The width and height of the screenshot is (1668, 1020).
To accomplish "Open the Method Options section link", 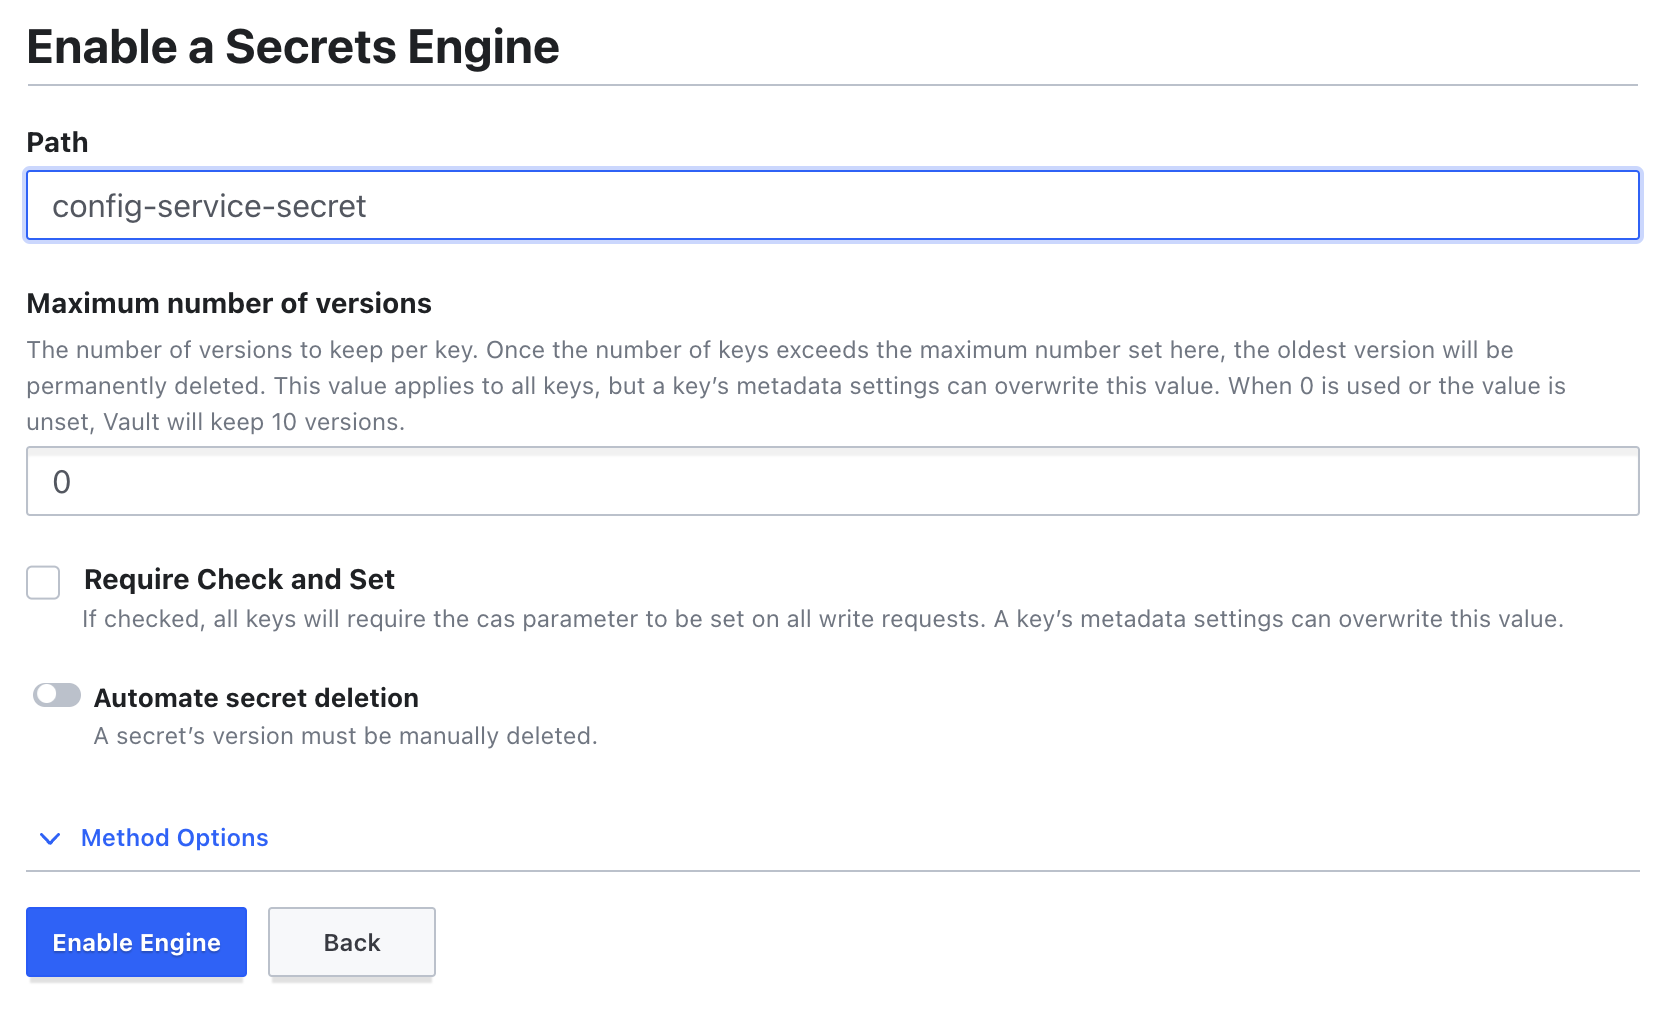I will pos(174,838).
